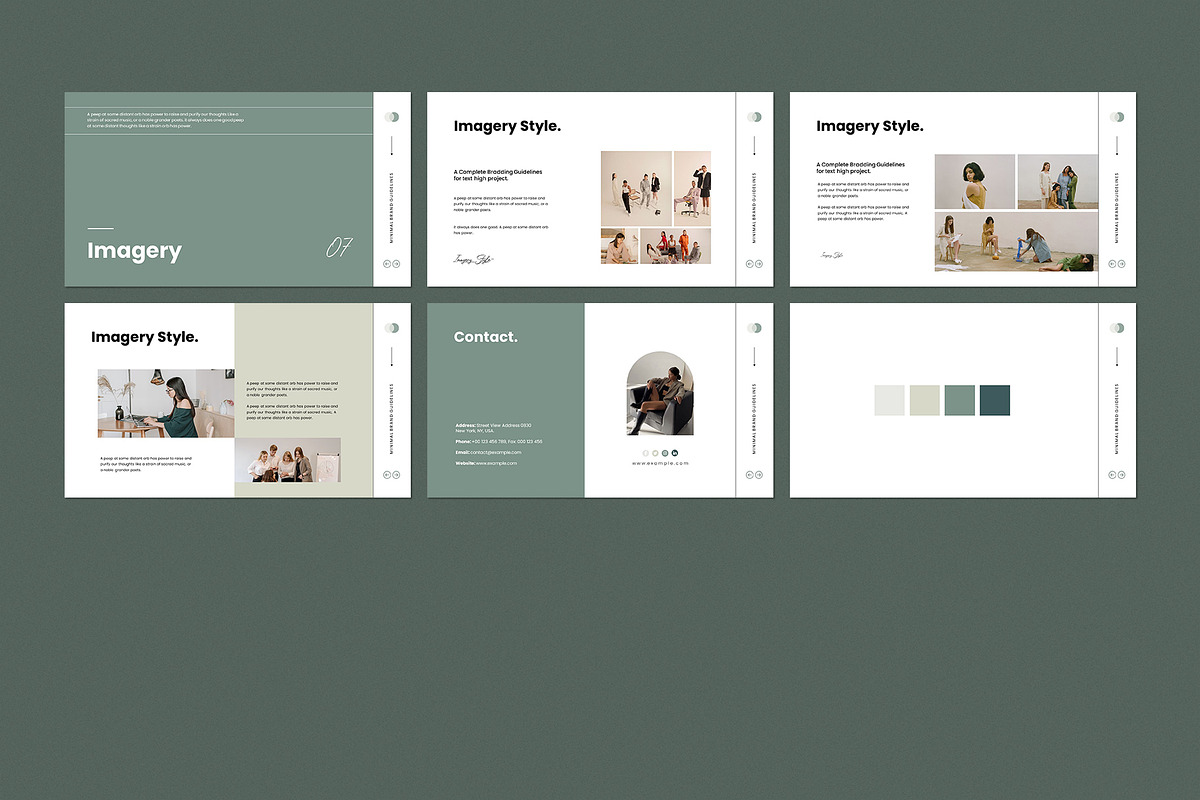
Task: Click overlapping circles logo on Contact slide
Action: 755,328
